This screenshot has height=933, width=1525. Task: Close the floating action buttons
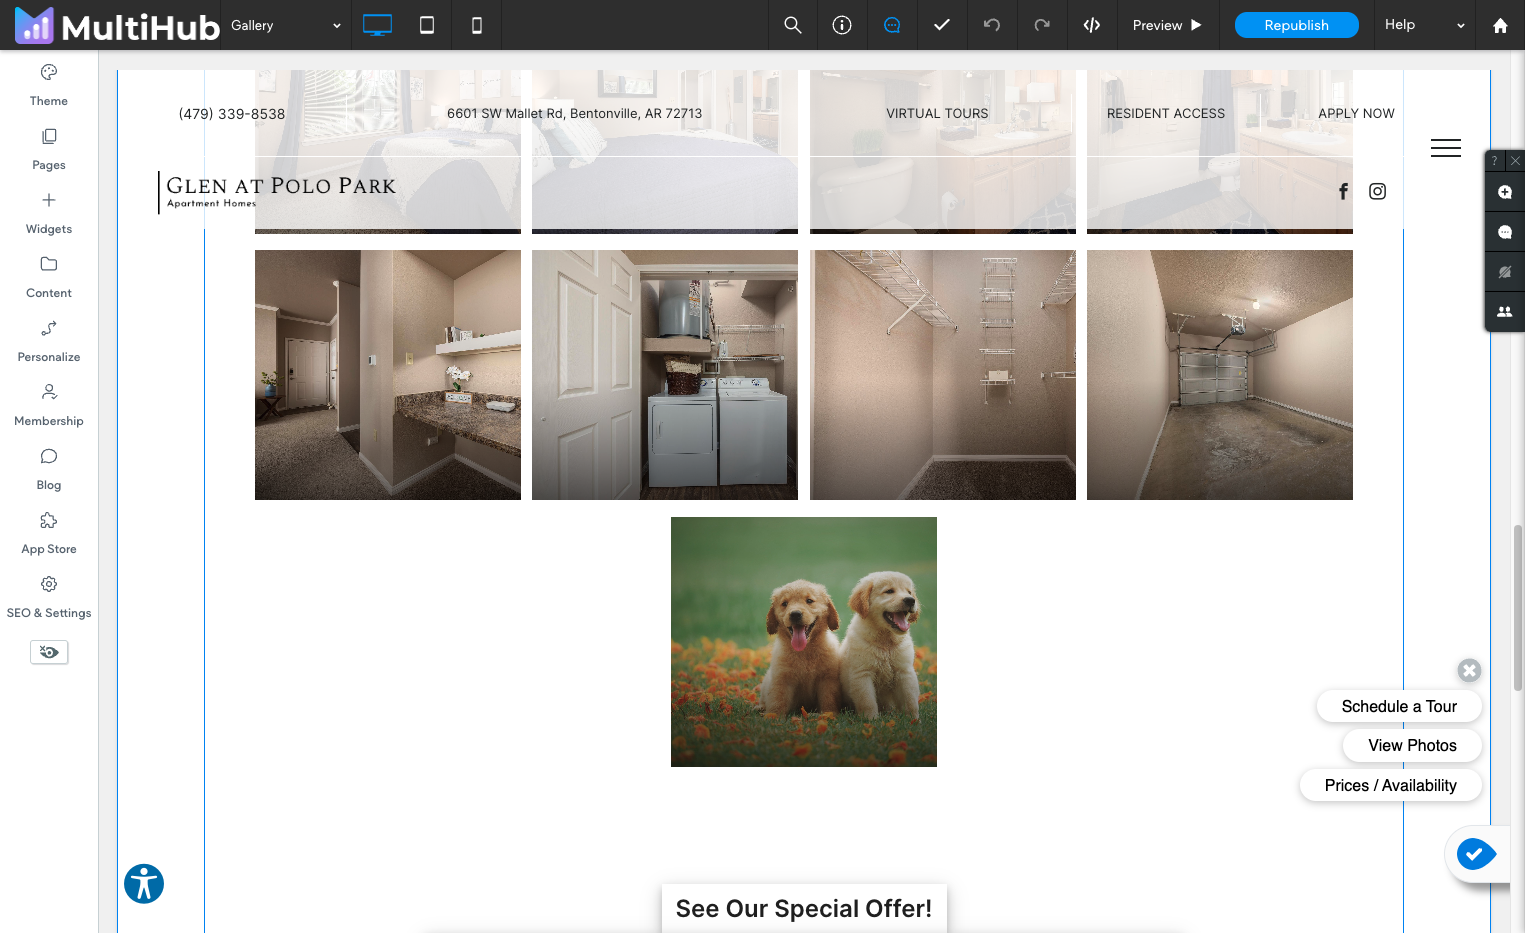[x=1469, y=670]
